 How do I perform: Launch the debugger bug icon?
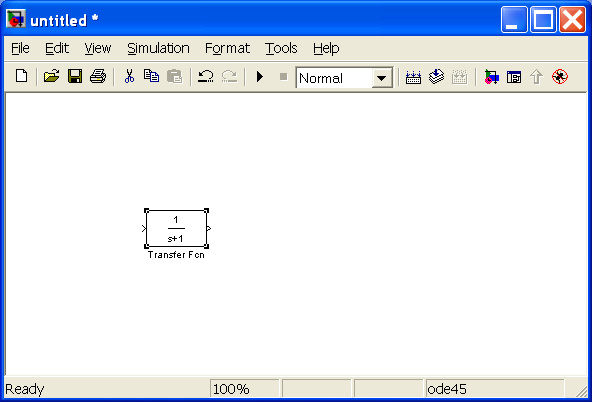pos(560,77)
